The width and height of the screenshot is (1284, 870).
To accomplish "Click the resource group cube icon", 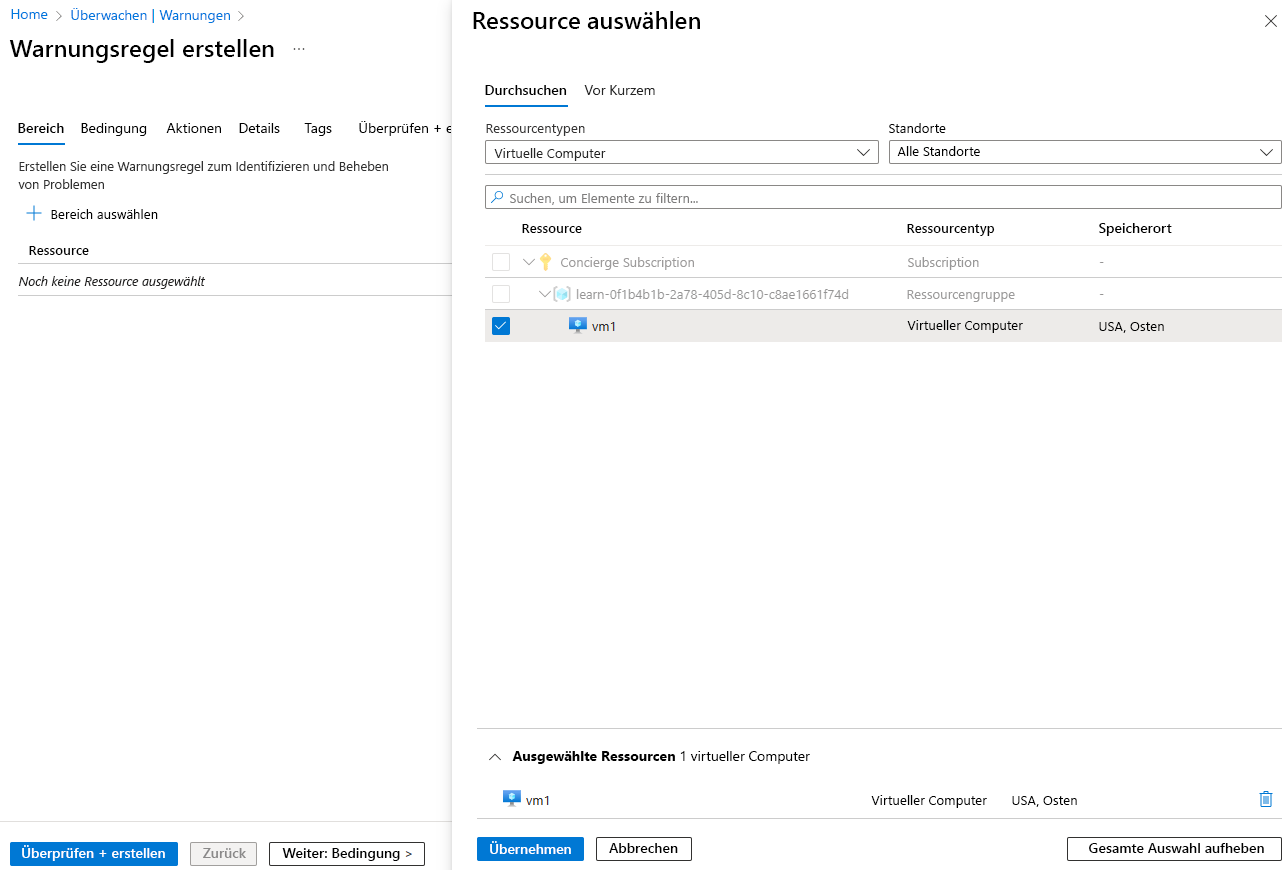I will 561,294.
